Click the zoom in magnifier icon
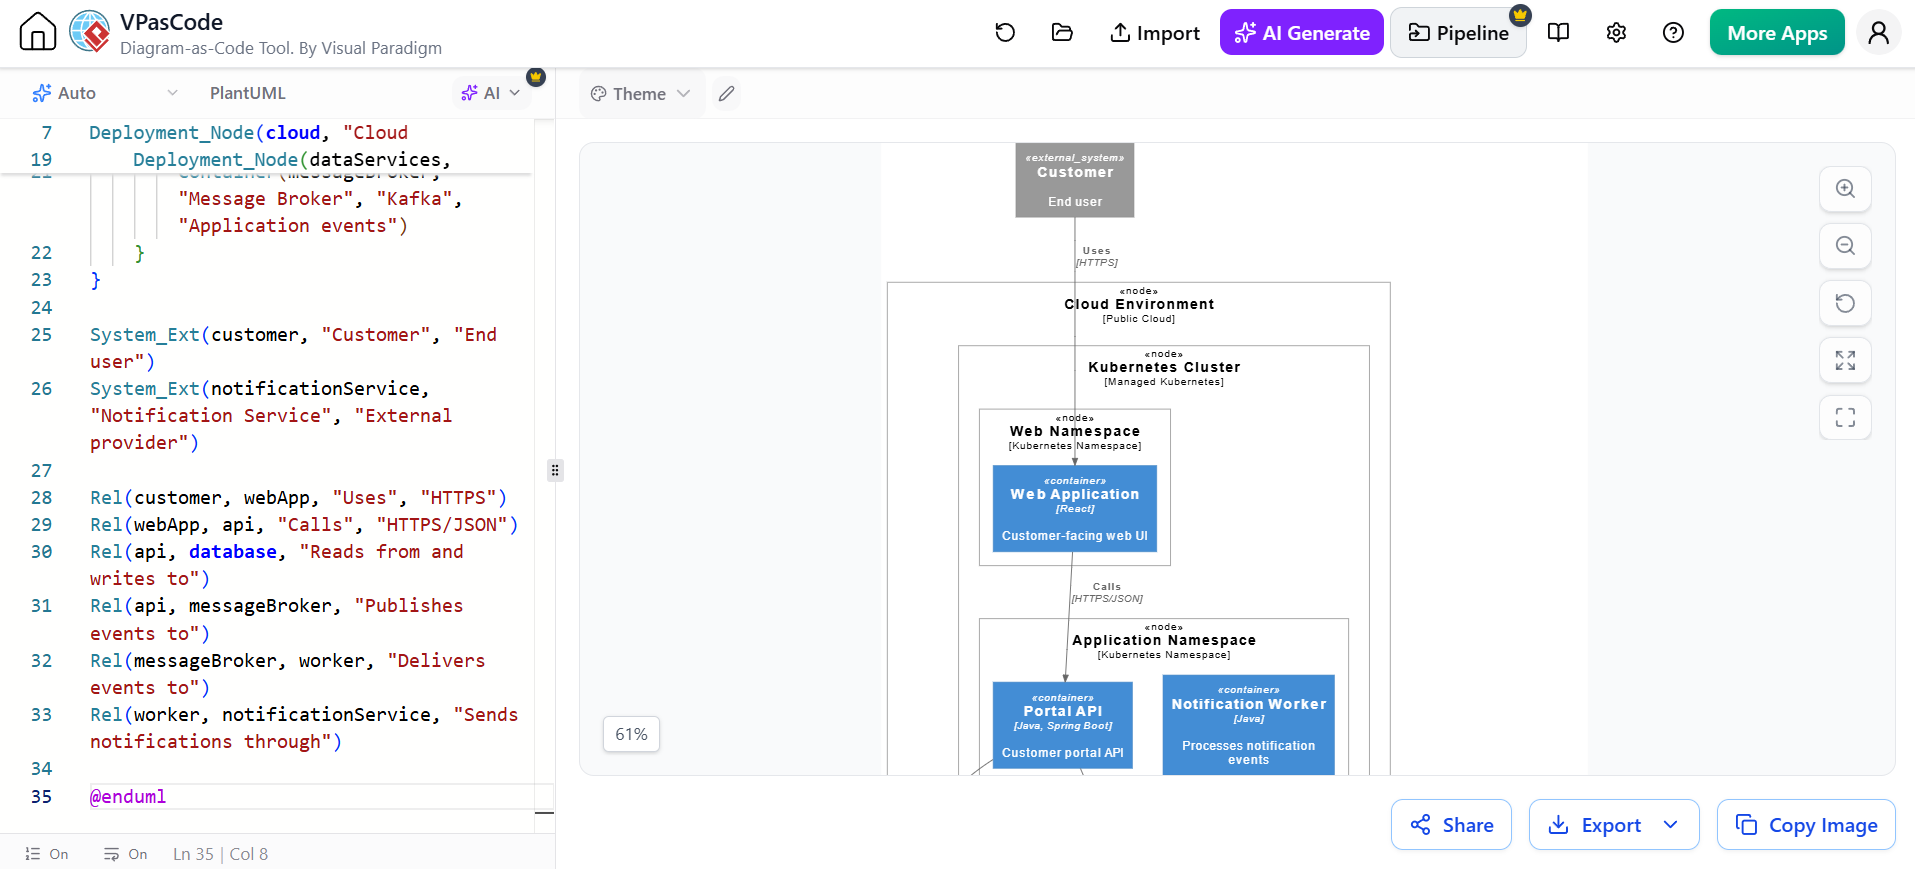The width and height of the screenshot is (1915, 869). point(1845,189)
